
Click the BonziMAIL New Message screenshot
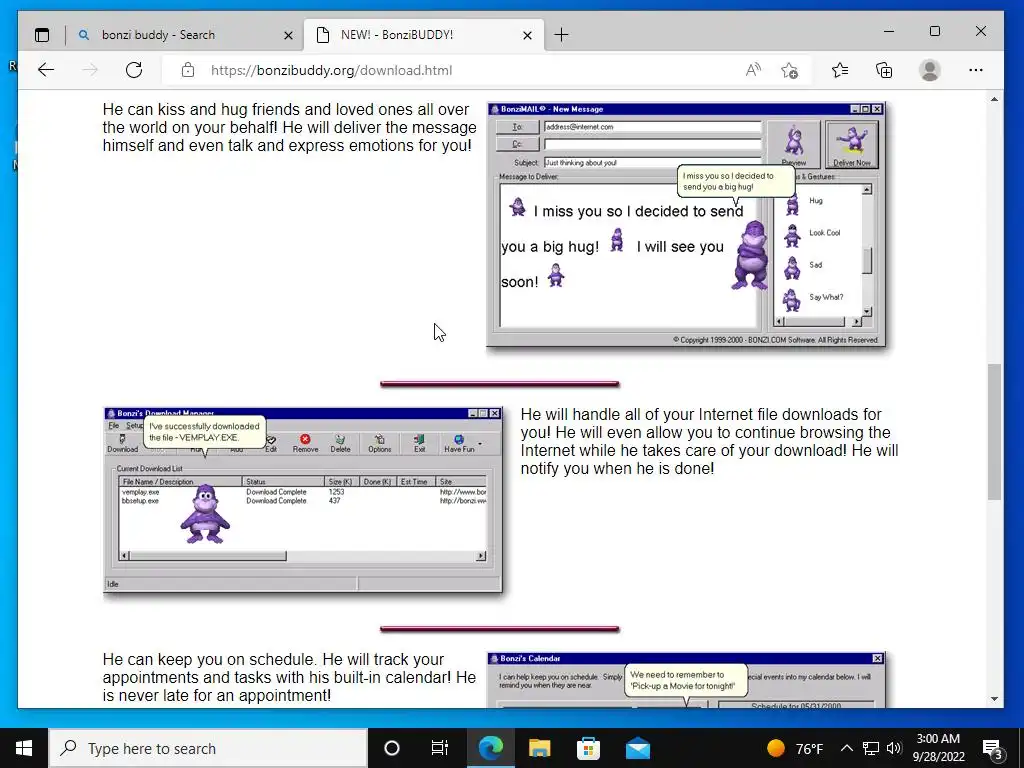pyautogui.click(x=686, y=225)
